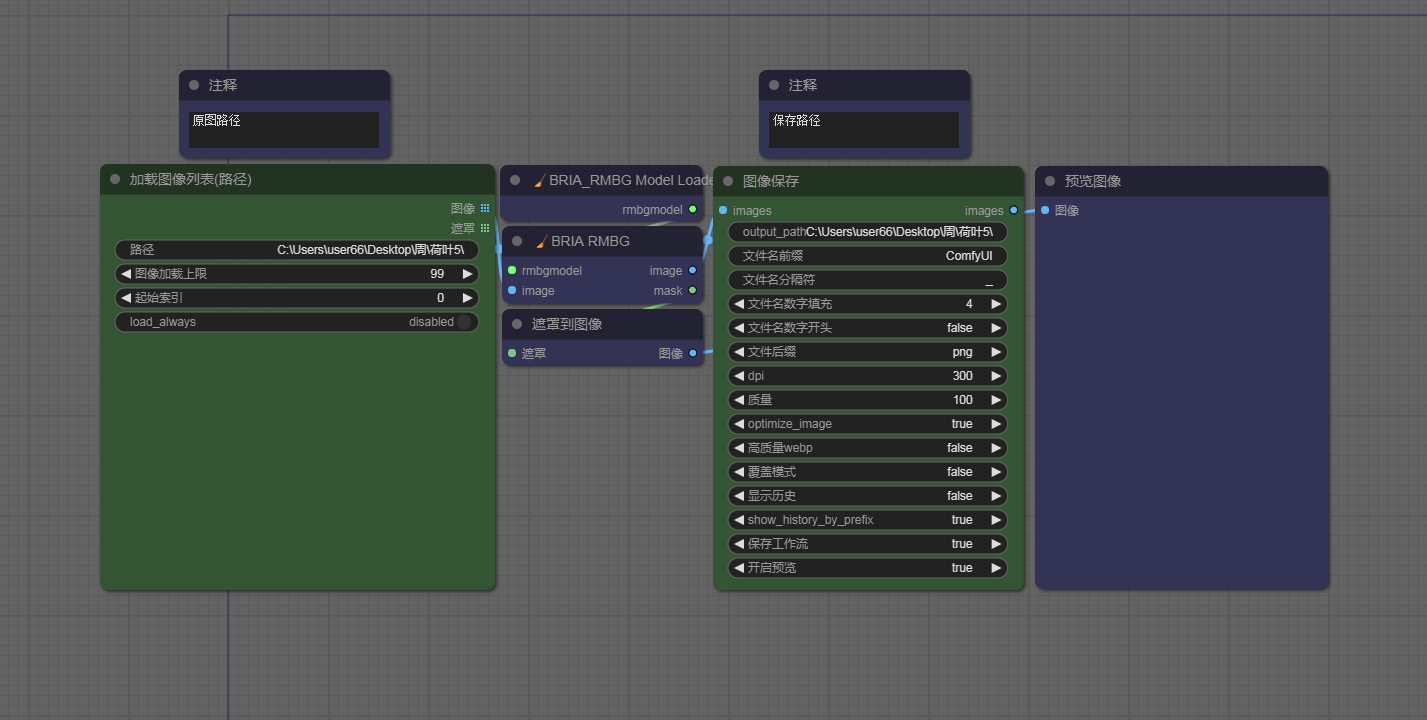1427x720 pixels.
Task: Collapse the 加载图像列表(路径) node via its dot
Action: [x=115, y=180]
